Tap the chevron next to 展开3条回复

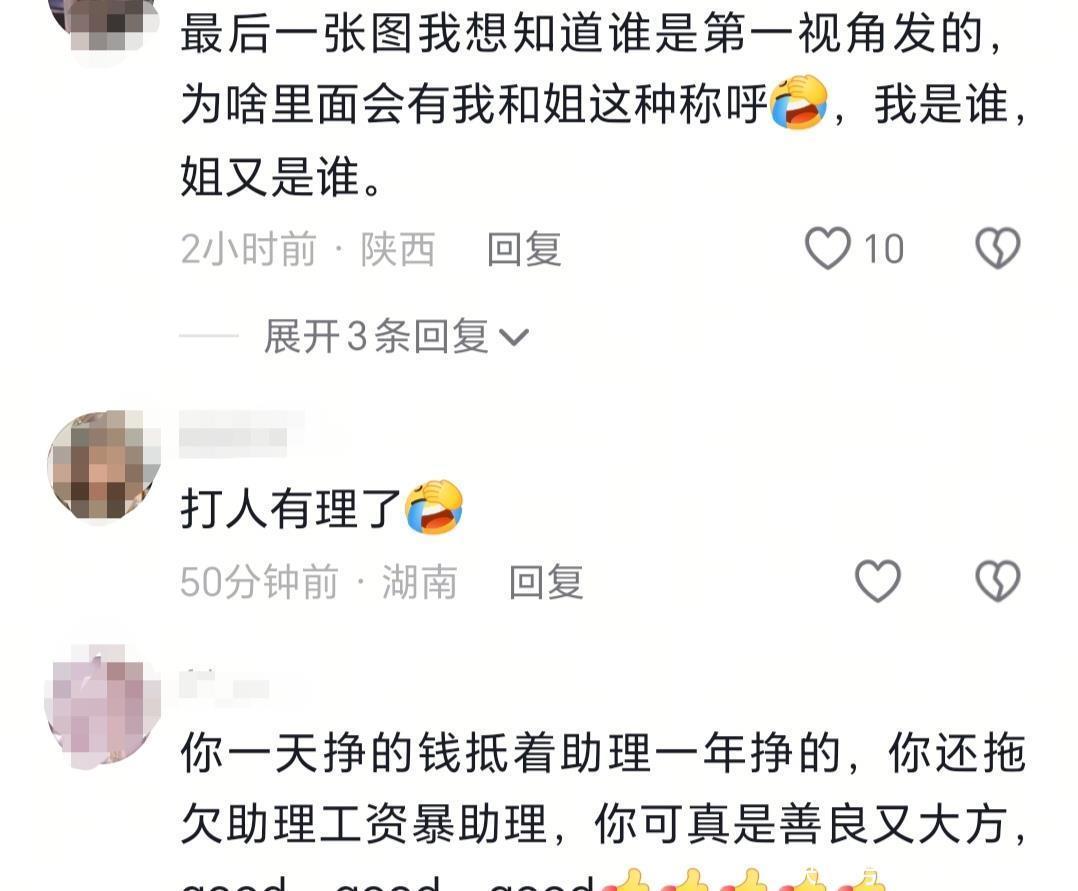(514, 338)
